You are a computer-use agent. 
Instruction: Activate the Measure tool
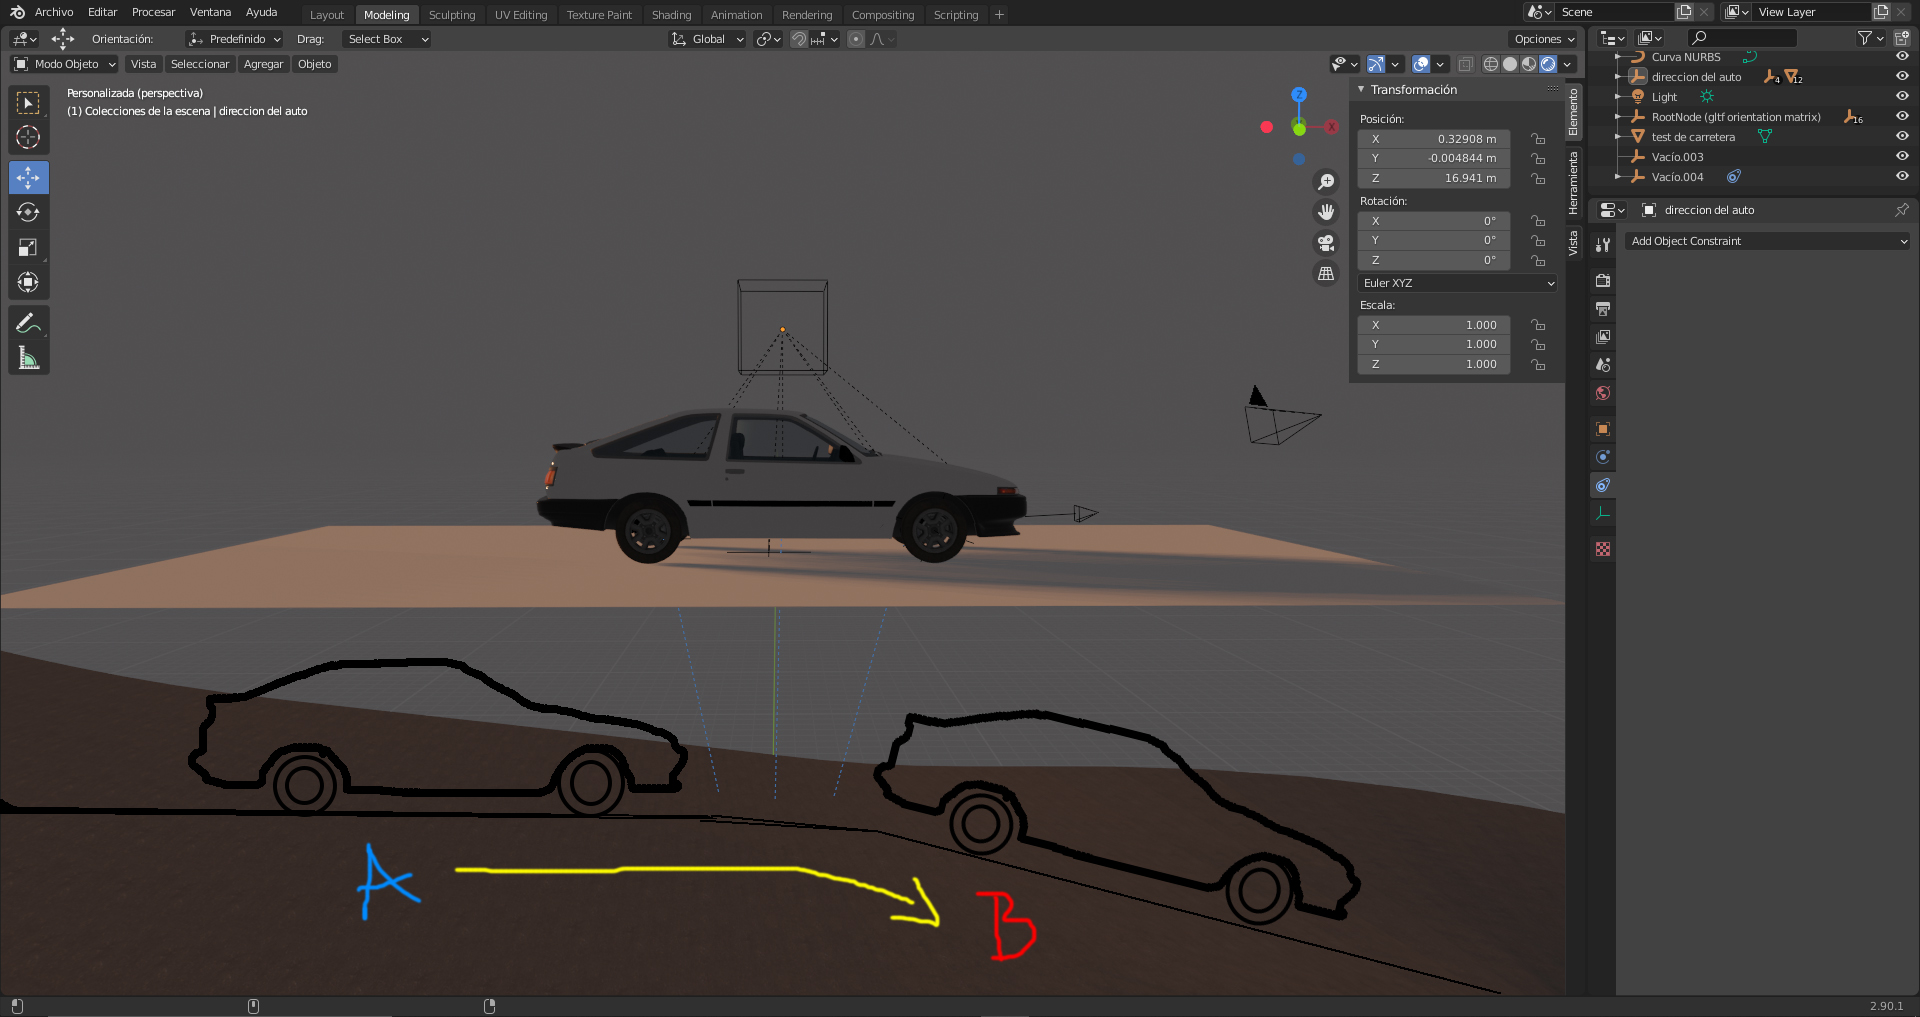tap(28, 358)
